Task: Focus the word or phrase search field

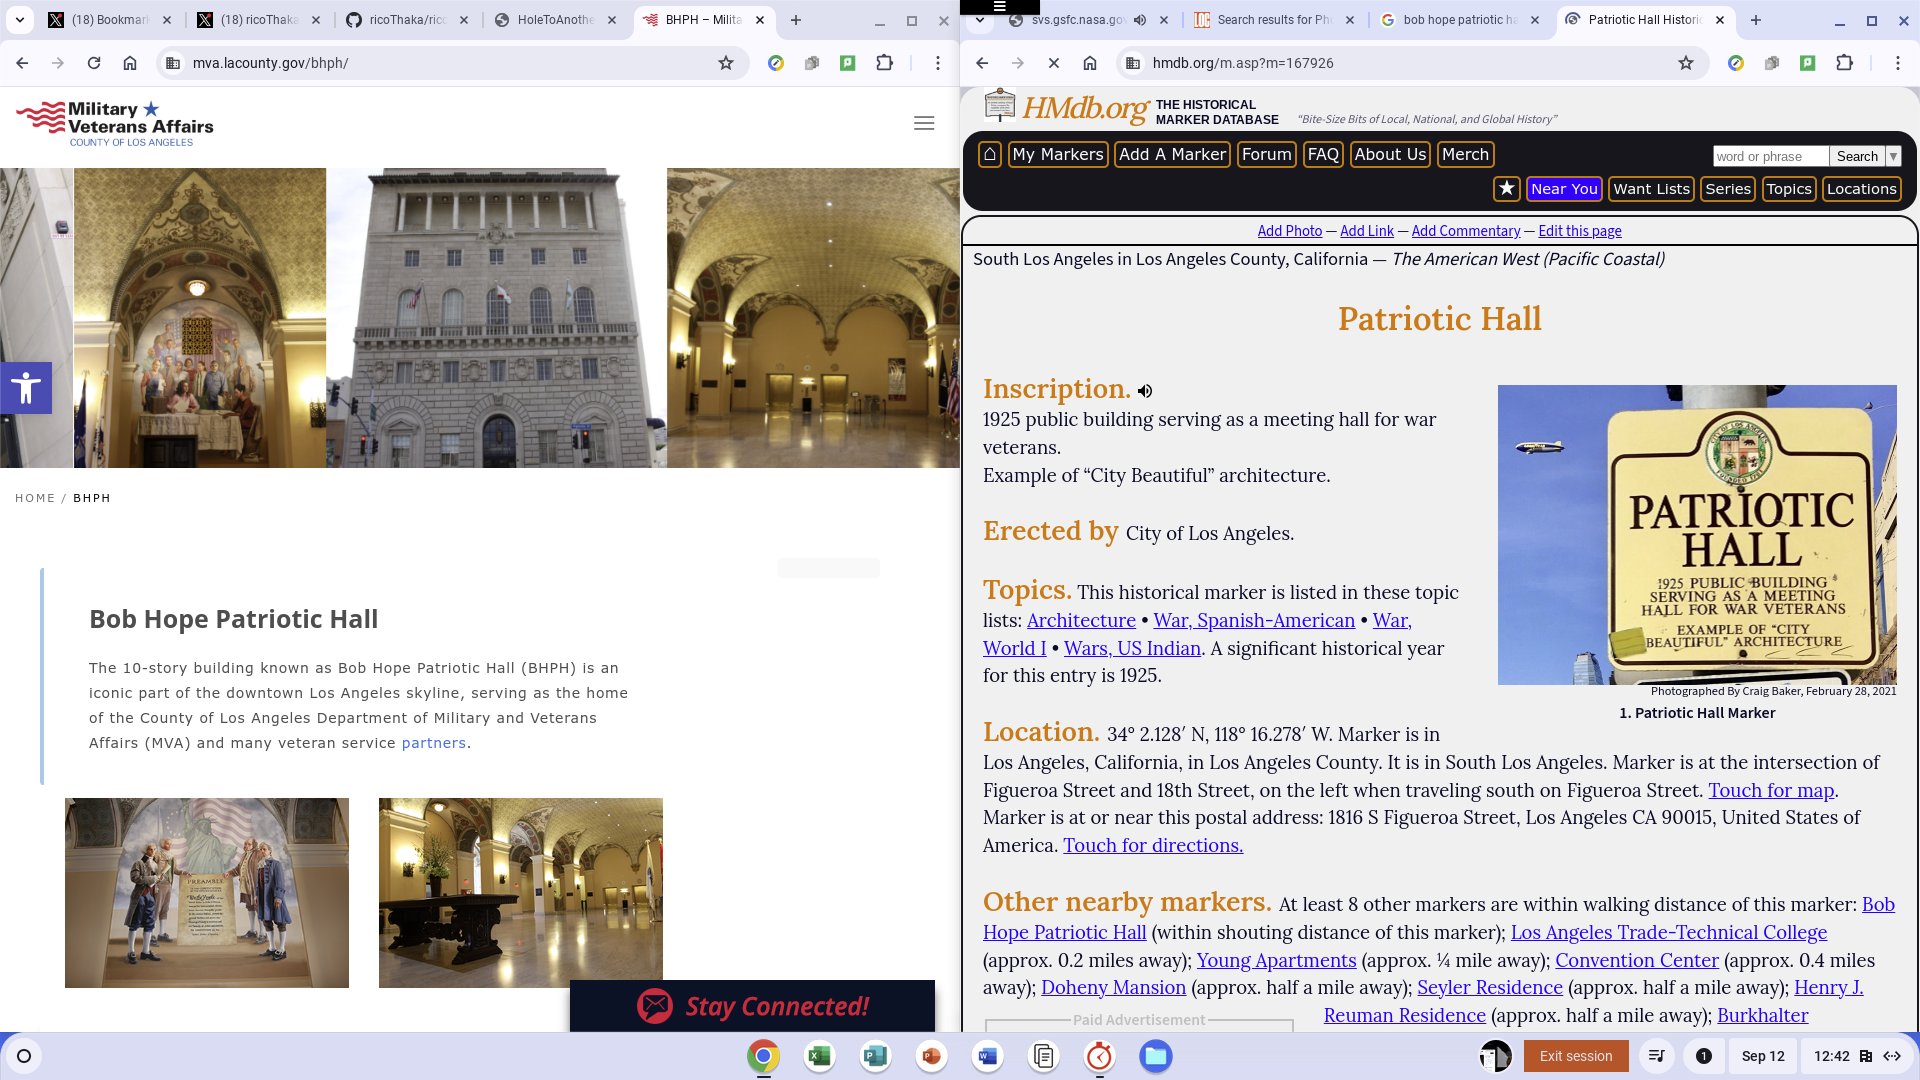Action: (1770, 156)
